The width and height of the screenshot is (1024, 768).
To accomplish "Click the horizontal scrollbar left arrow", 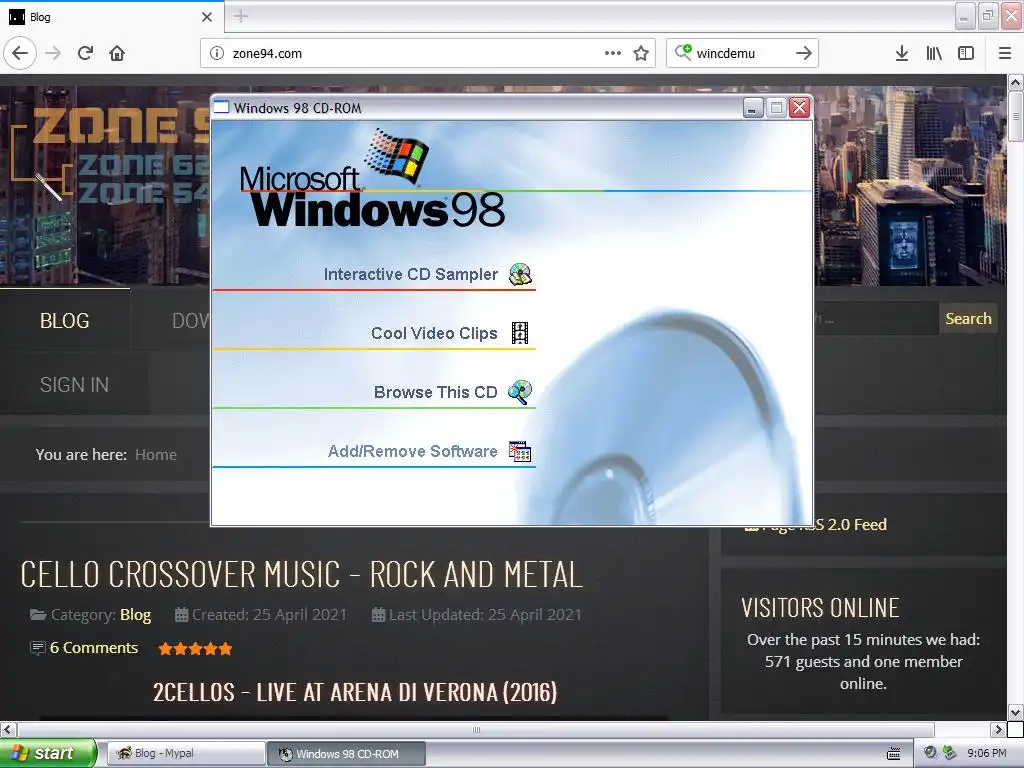I will [8, 729].
